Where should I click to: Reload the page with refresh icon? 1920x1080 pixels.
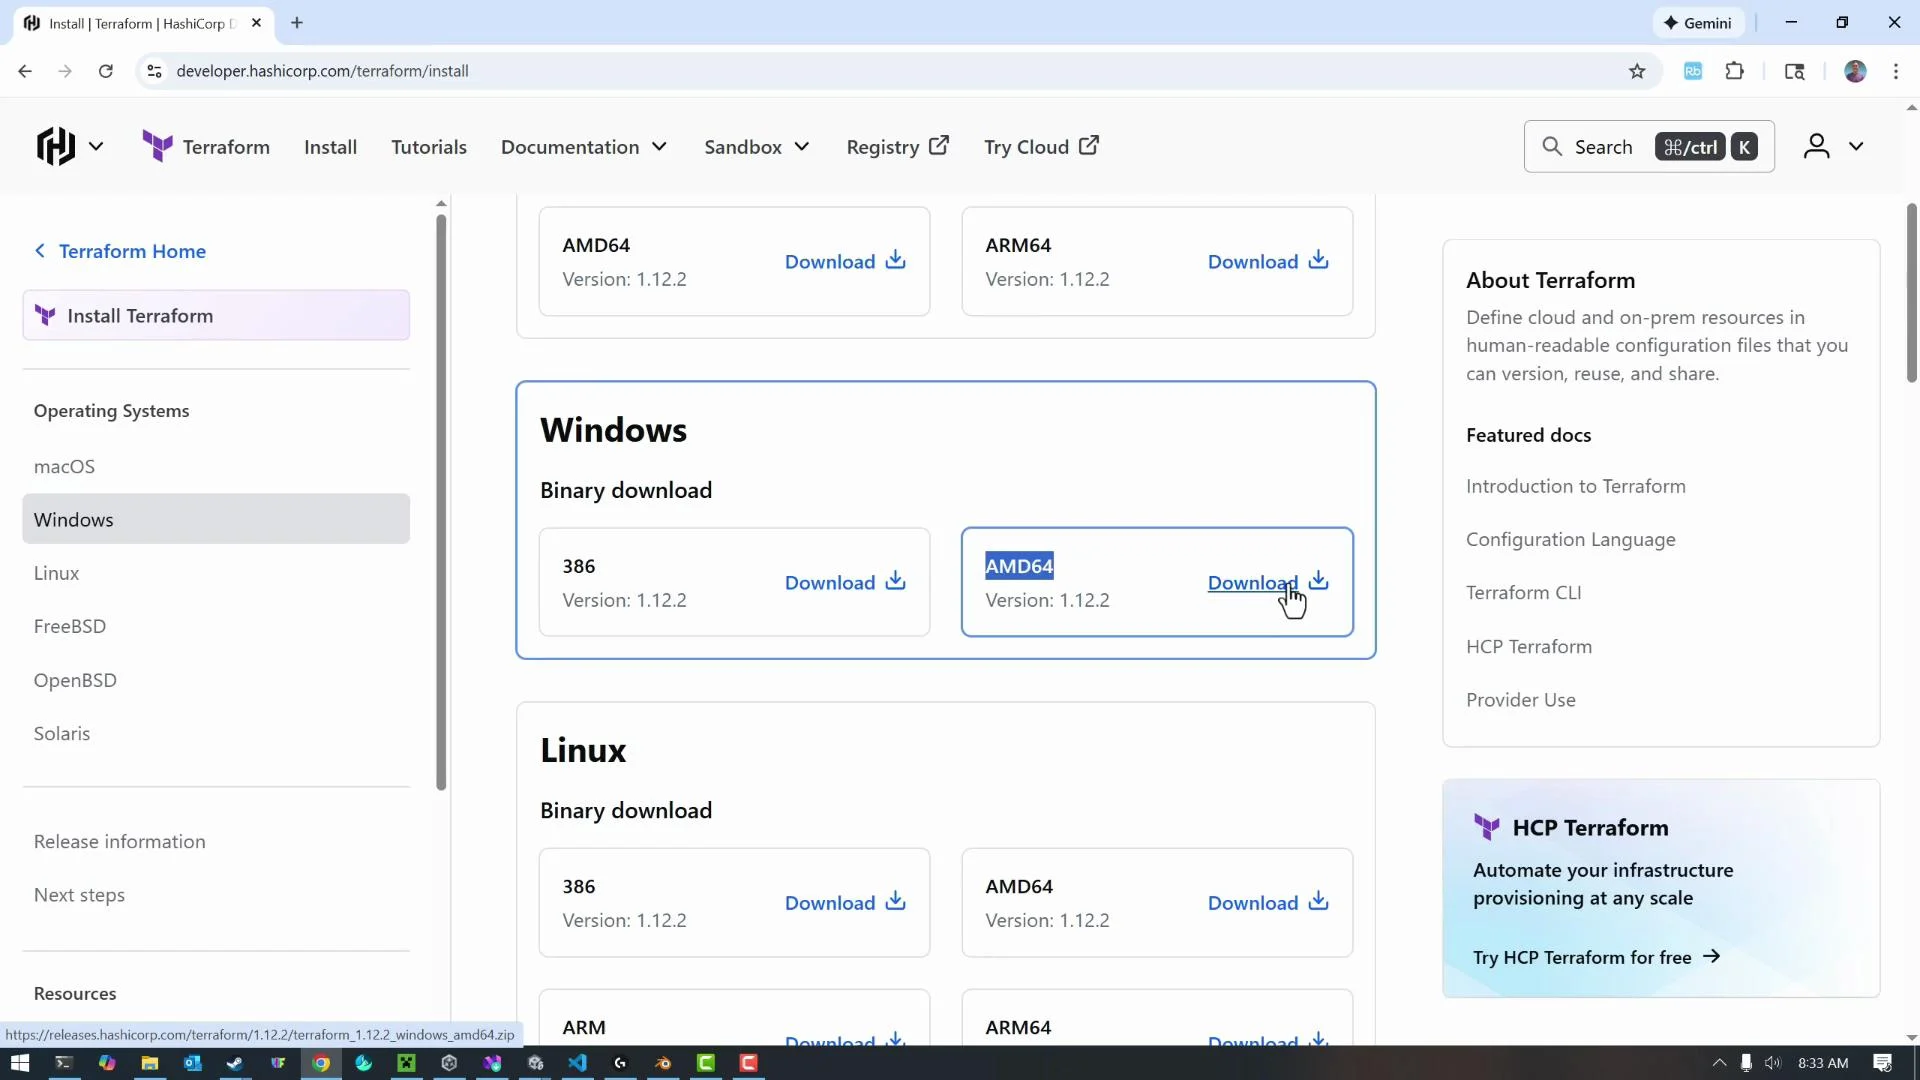click(x=106, y=71)
